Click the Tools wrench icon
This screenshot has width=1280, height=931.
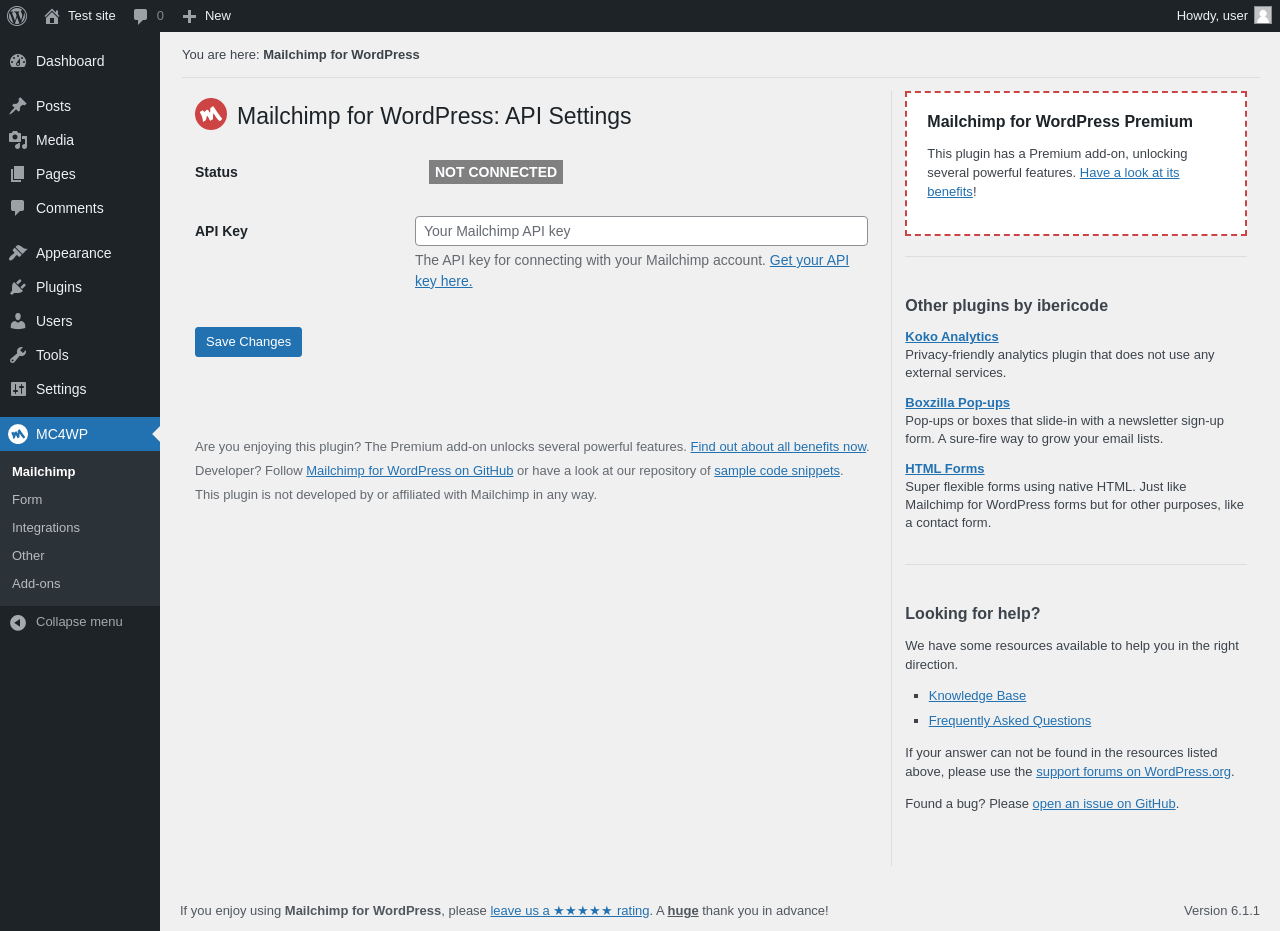[18, 355]
